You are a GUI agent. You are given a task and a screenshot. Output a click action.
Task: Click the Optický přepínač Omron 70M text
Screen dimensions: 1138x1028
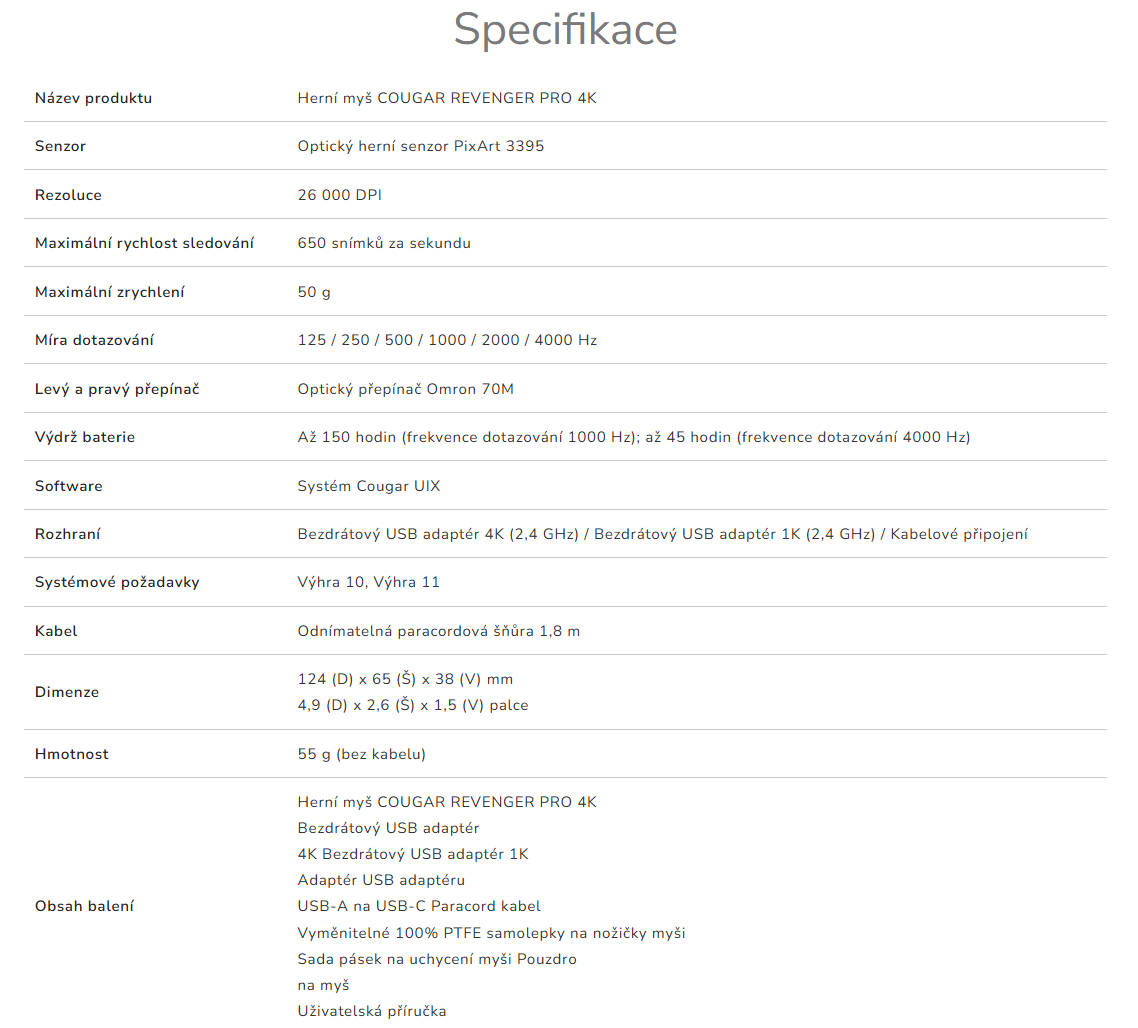[405, 389]
